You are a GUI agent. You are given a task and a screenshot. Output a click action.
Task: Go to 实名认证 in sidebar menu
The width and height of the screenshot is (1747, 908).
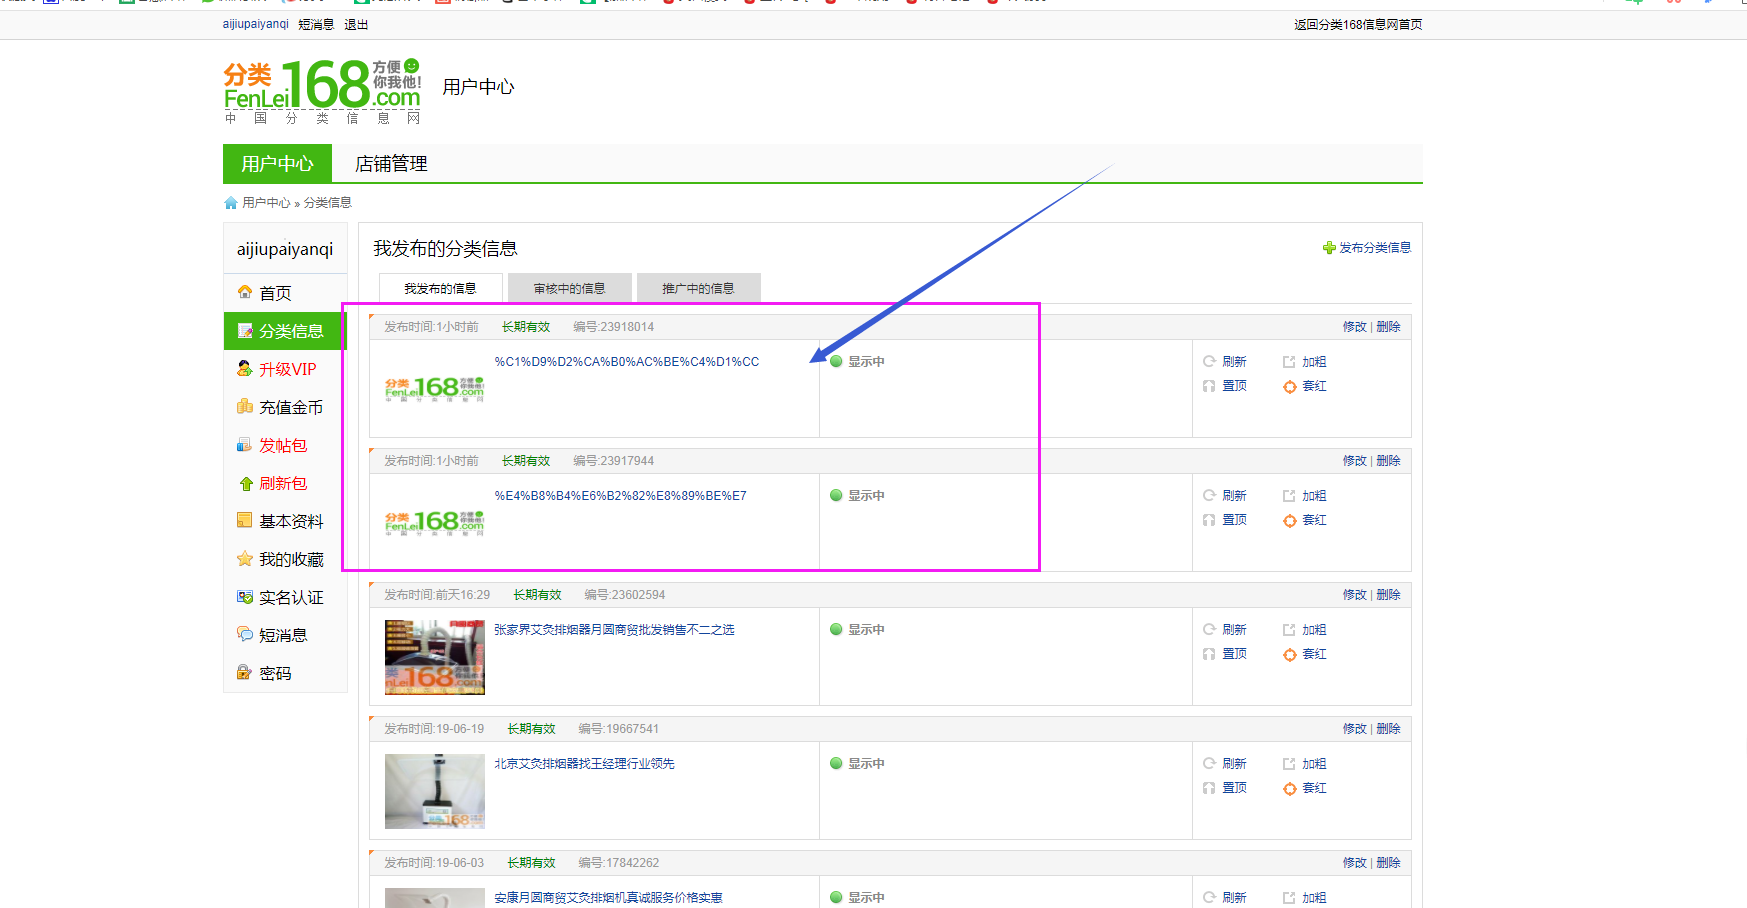point(291,597)
